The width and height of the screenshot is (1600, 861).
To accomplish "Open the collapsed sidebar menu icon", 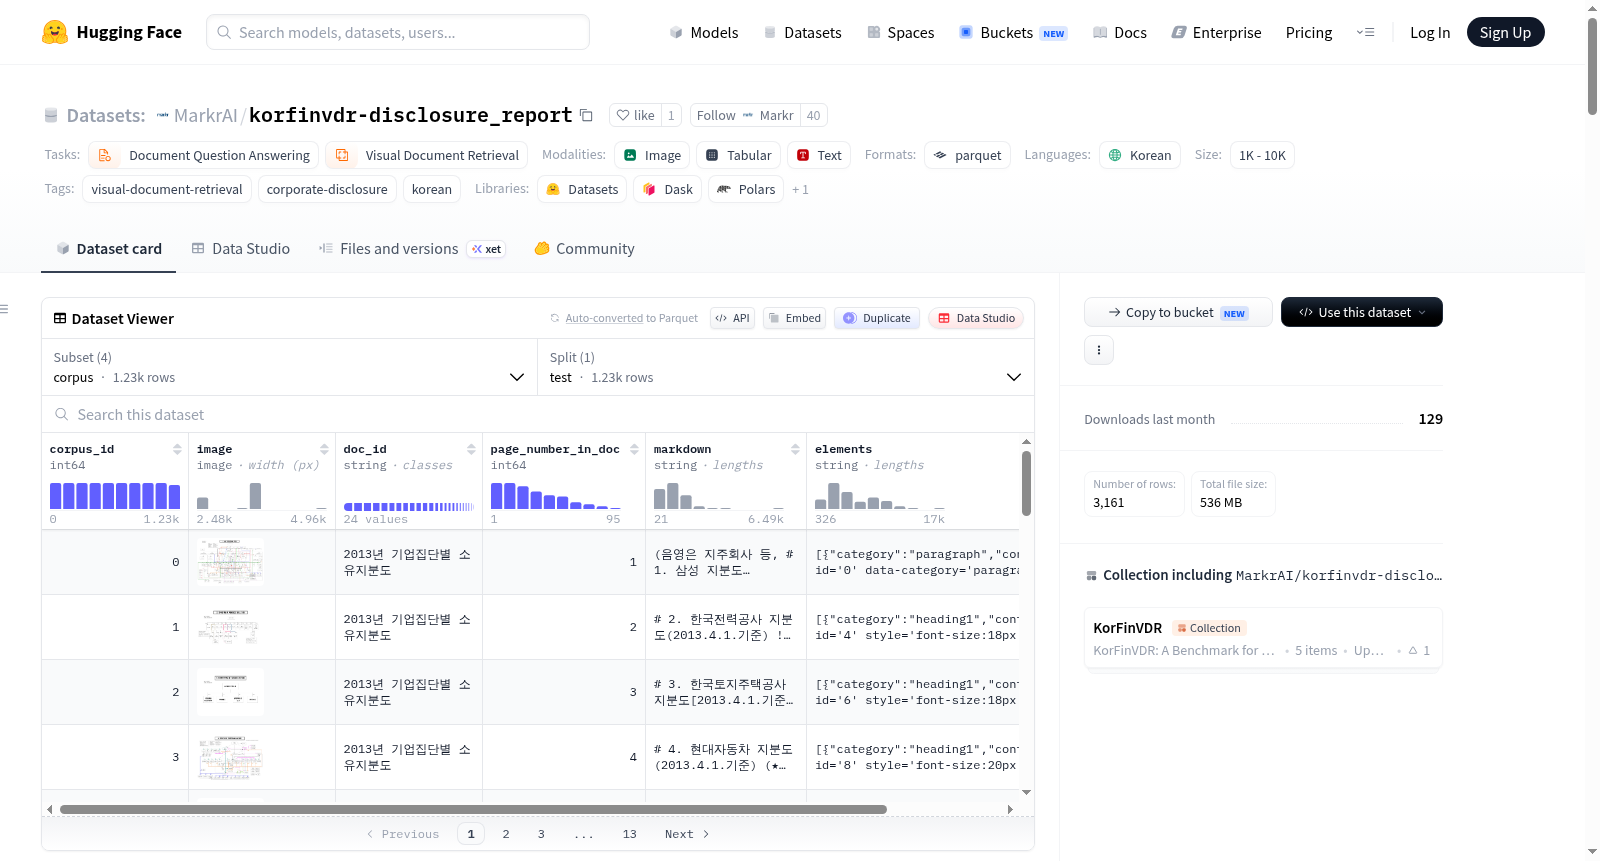I will pyautogui.click(x=5, y=309).
